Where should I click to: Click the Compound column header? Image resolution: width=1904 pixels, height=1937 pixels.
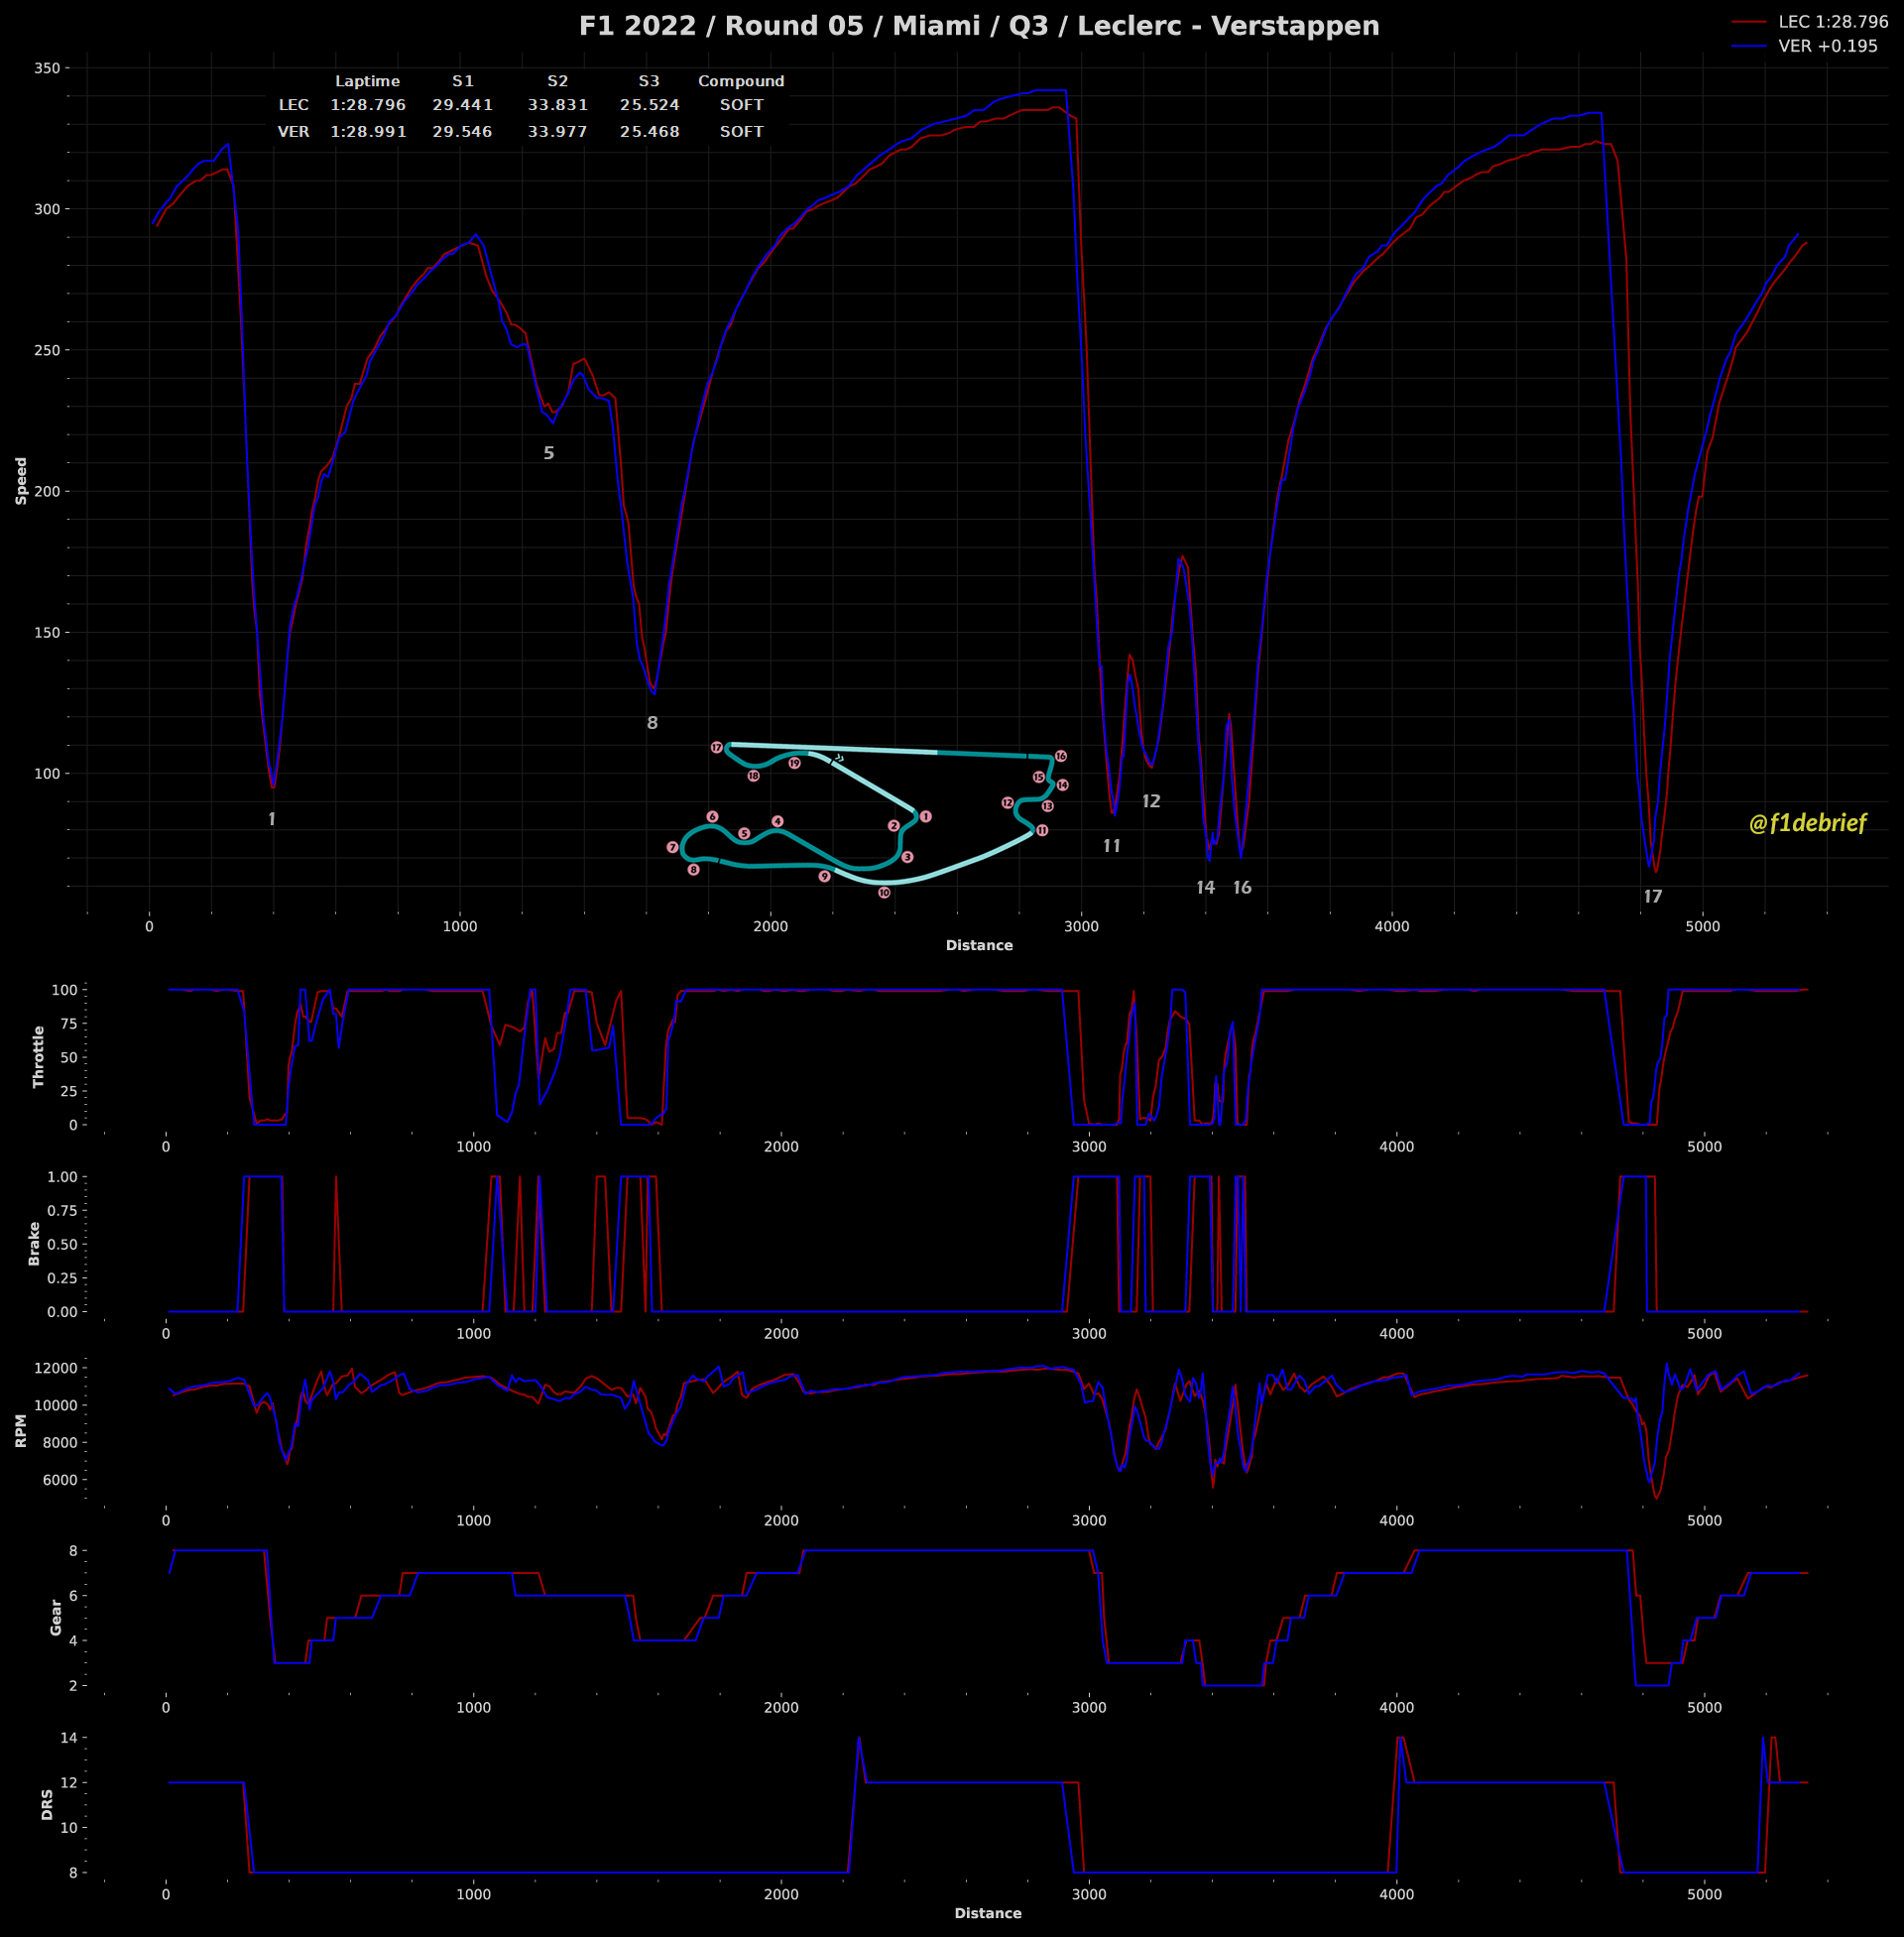(741, 81)
